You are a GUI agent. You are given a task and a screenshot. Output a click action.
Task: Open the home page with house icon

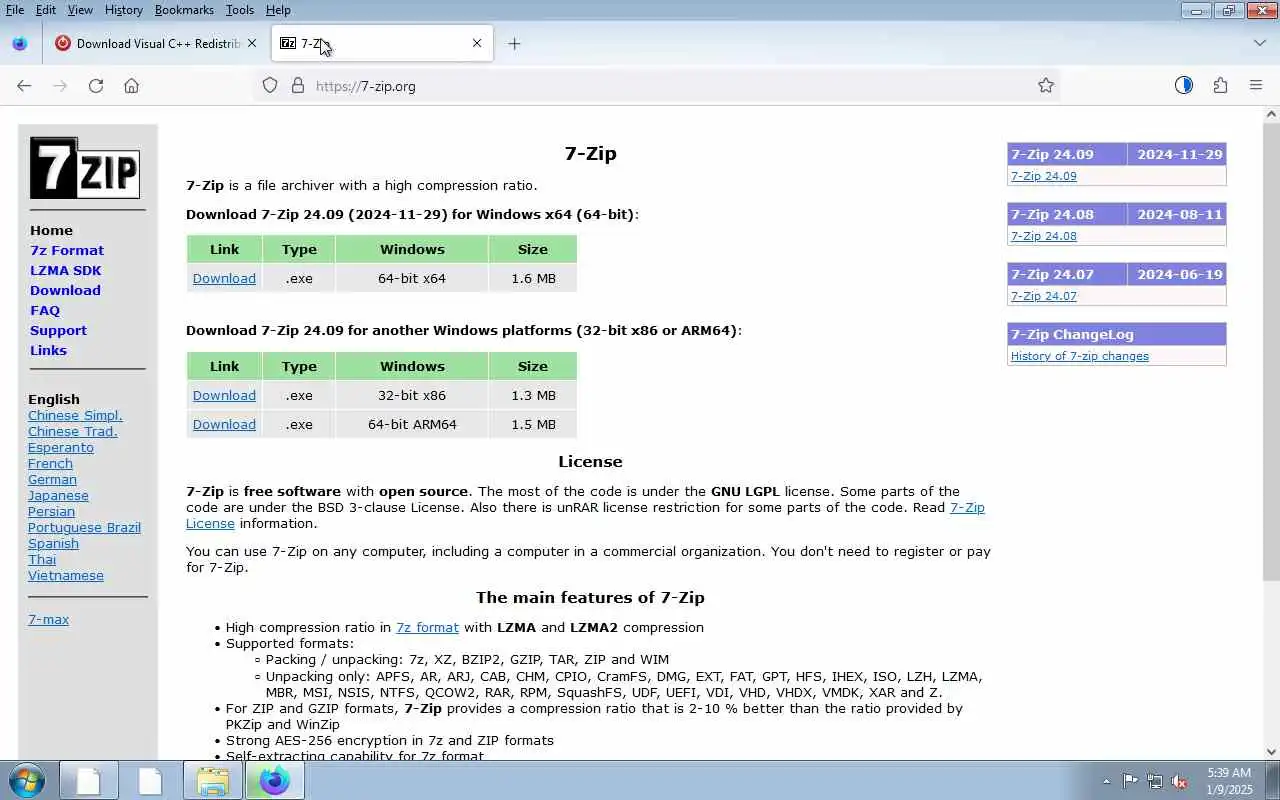[131, 86]
